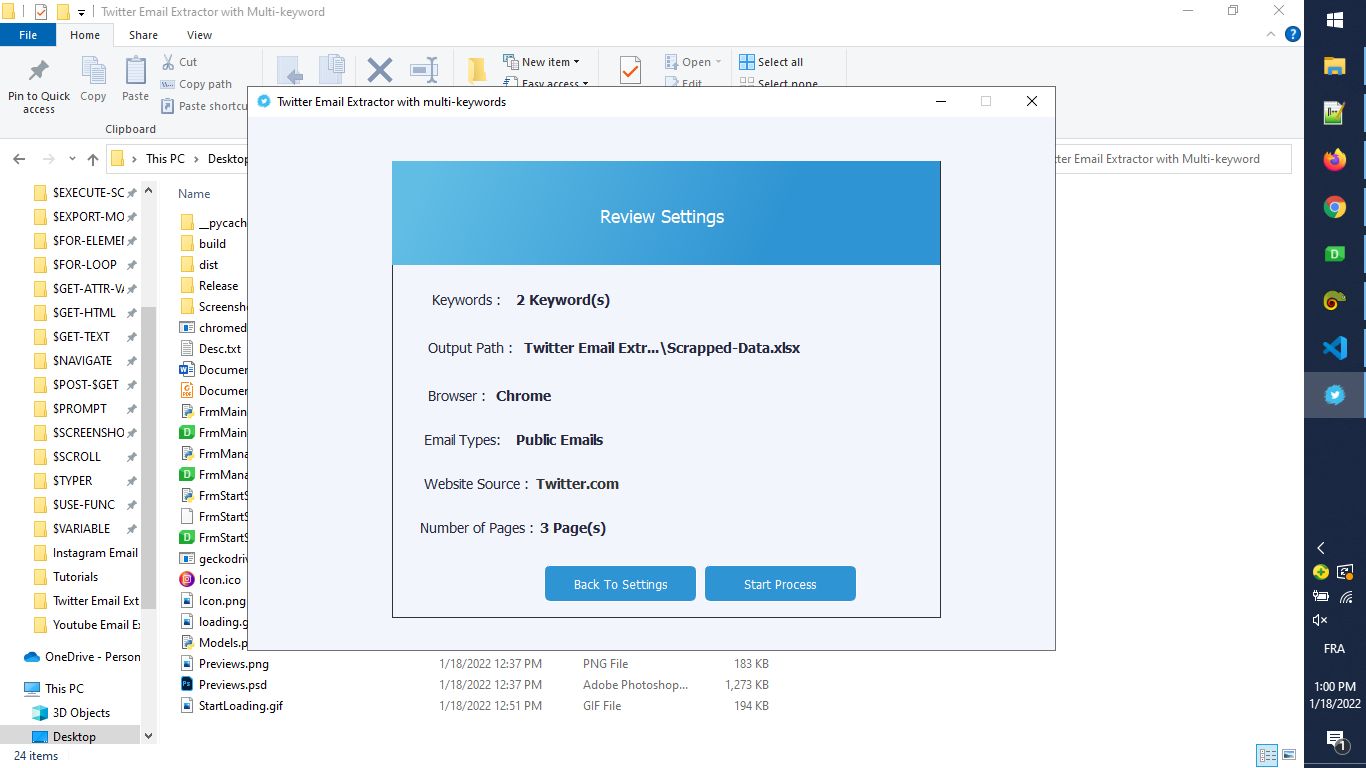Select the Previews.psd Photoshop file
The height and width of the screenshot is (768, 1366).
[224, 685]
